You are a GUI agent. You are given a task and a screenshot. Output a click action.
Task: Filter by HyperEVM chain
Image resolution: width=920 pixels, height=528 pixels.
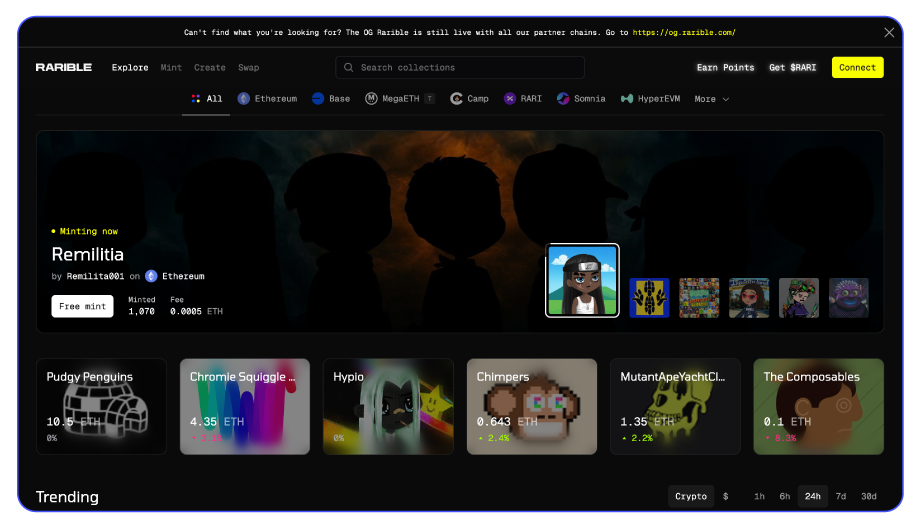coord(651,99)
